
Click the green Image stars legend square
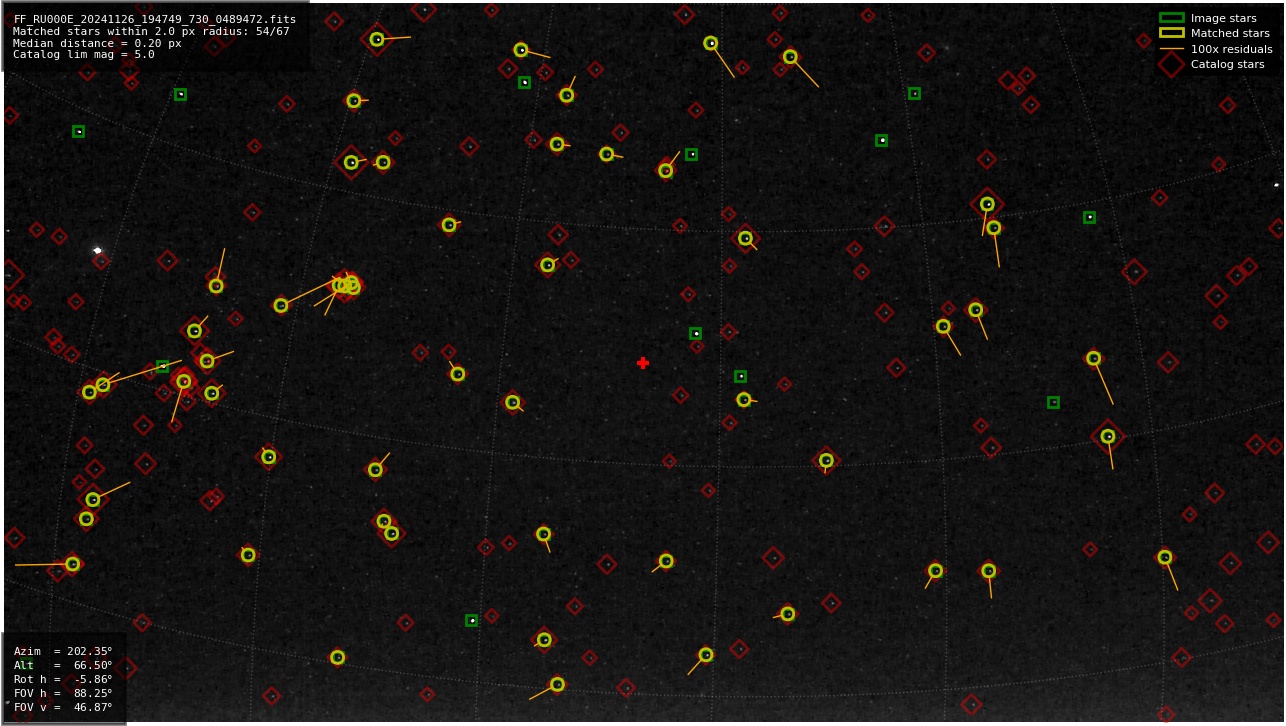coord(1171,18)
